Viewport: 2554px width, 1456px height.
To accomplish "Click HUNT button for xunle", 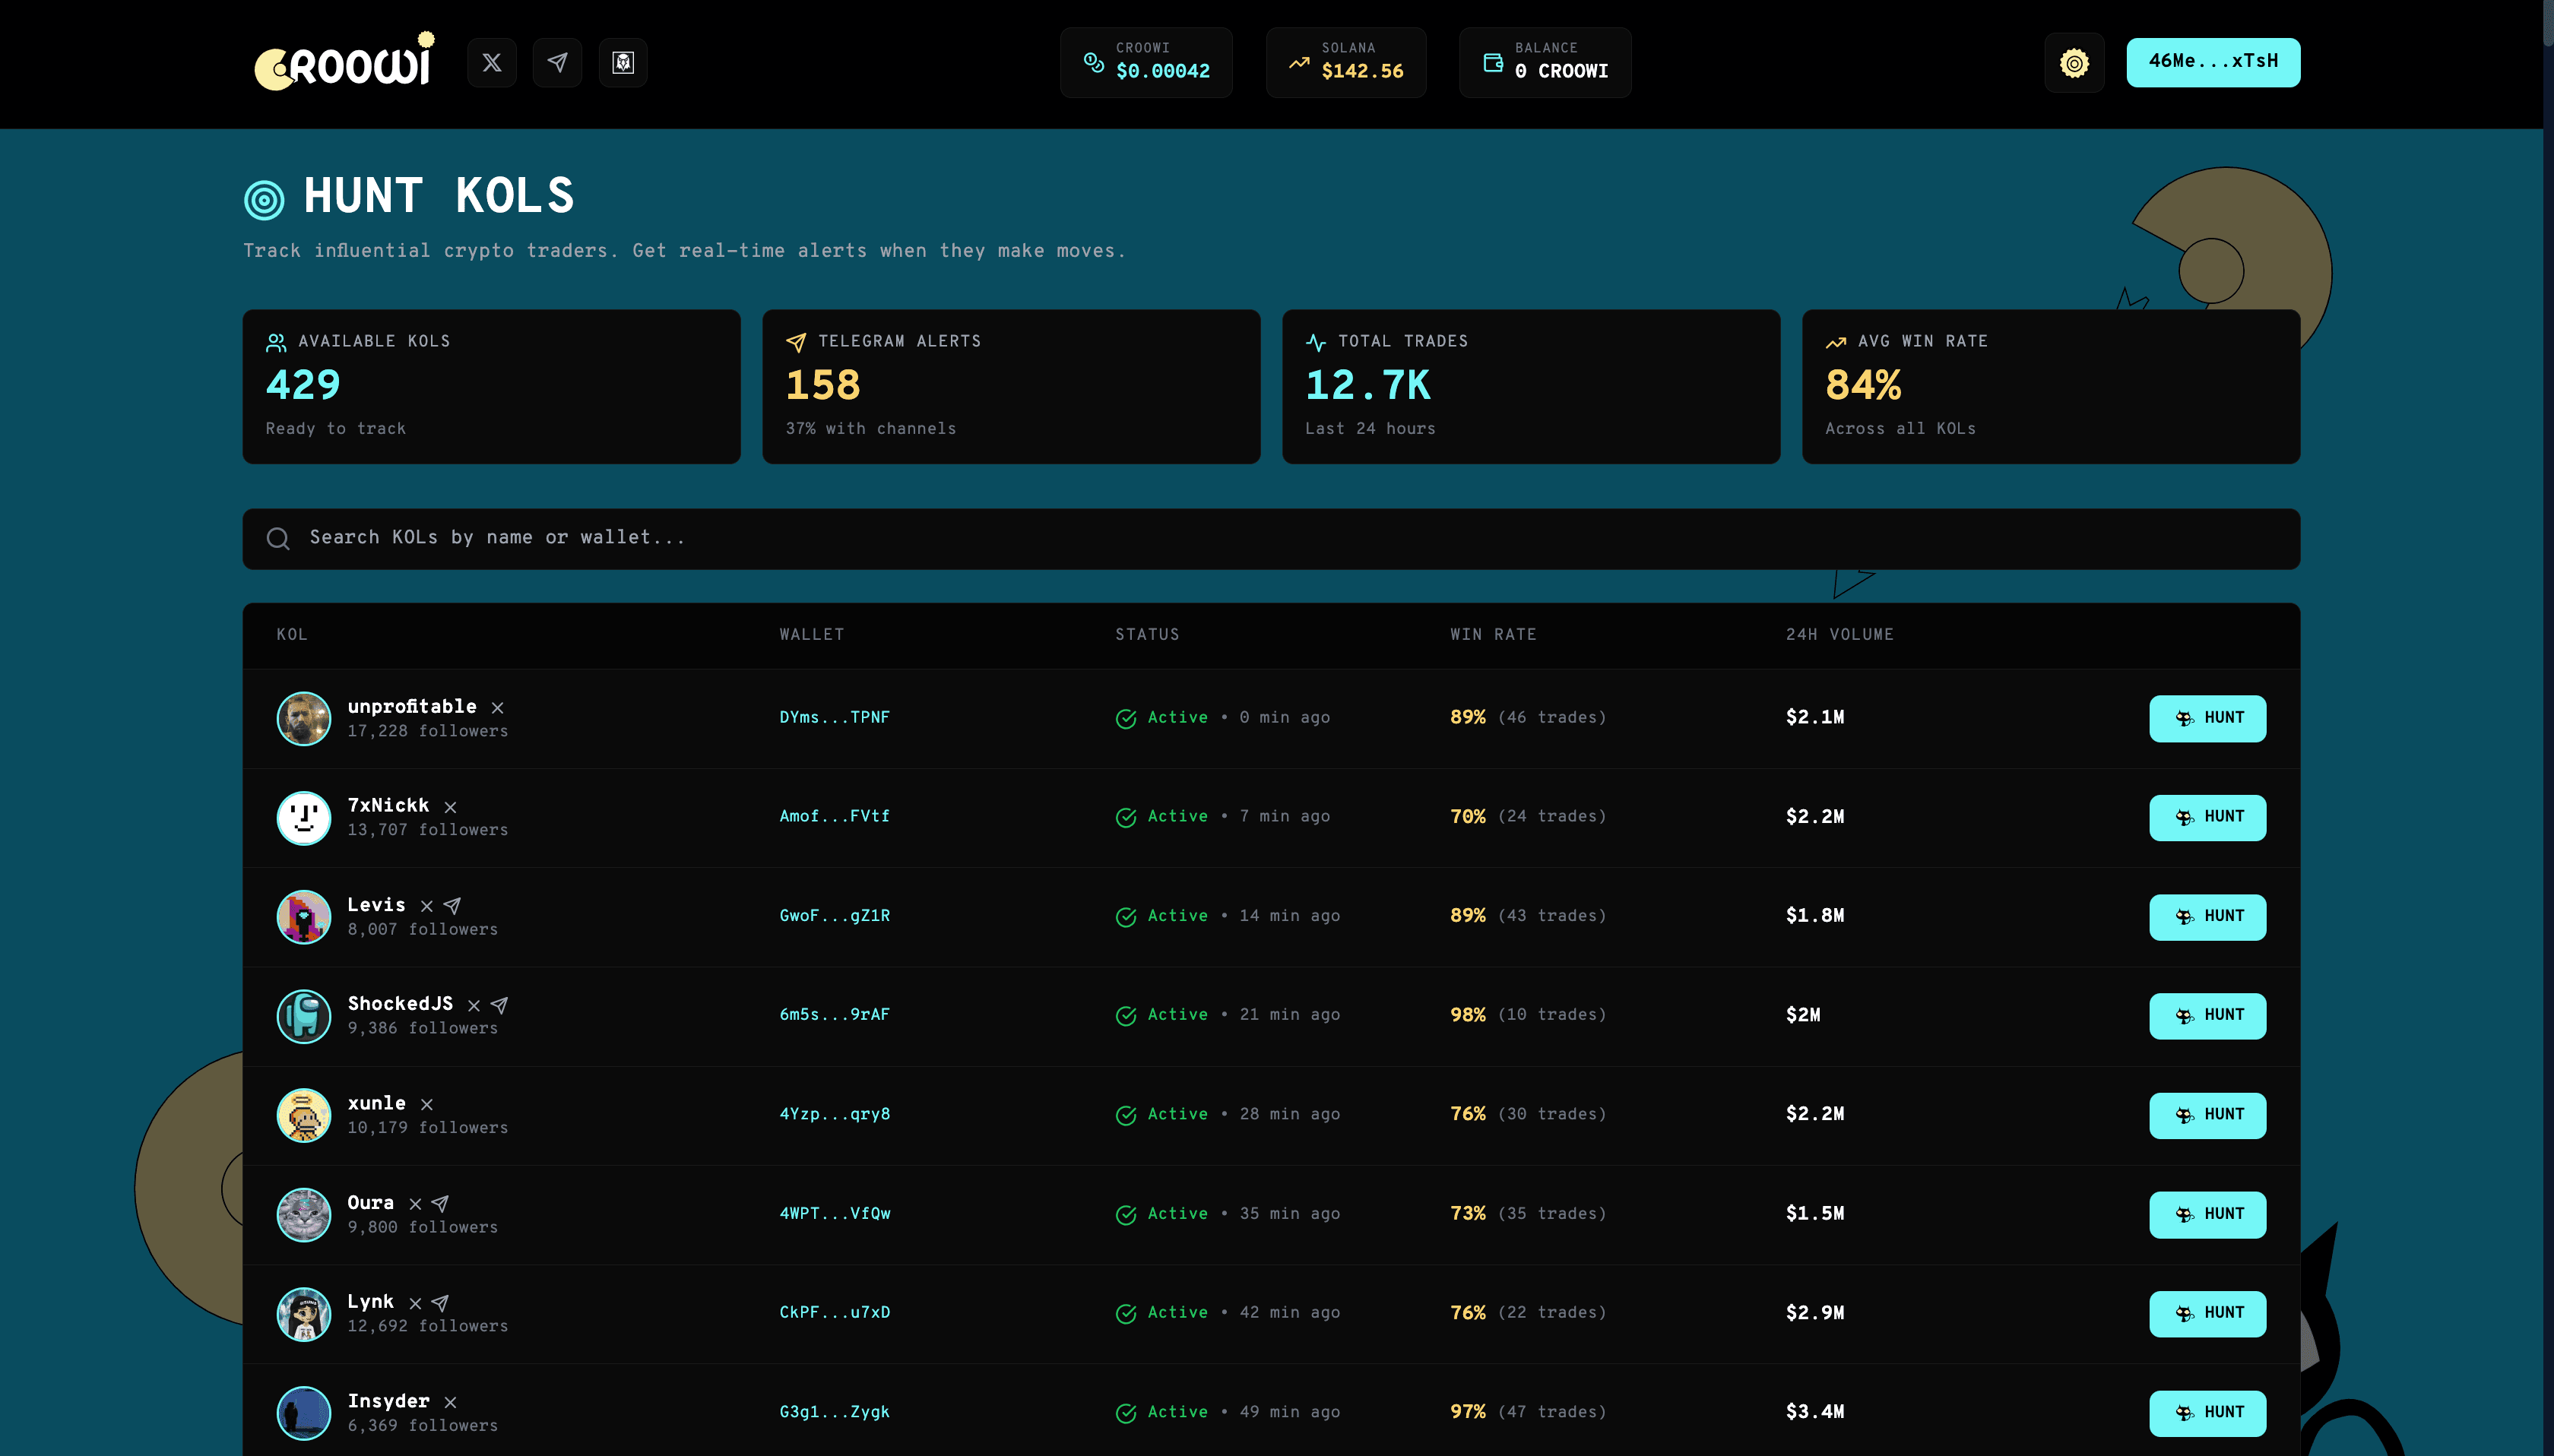I will point(2207,1115).
